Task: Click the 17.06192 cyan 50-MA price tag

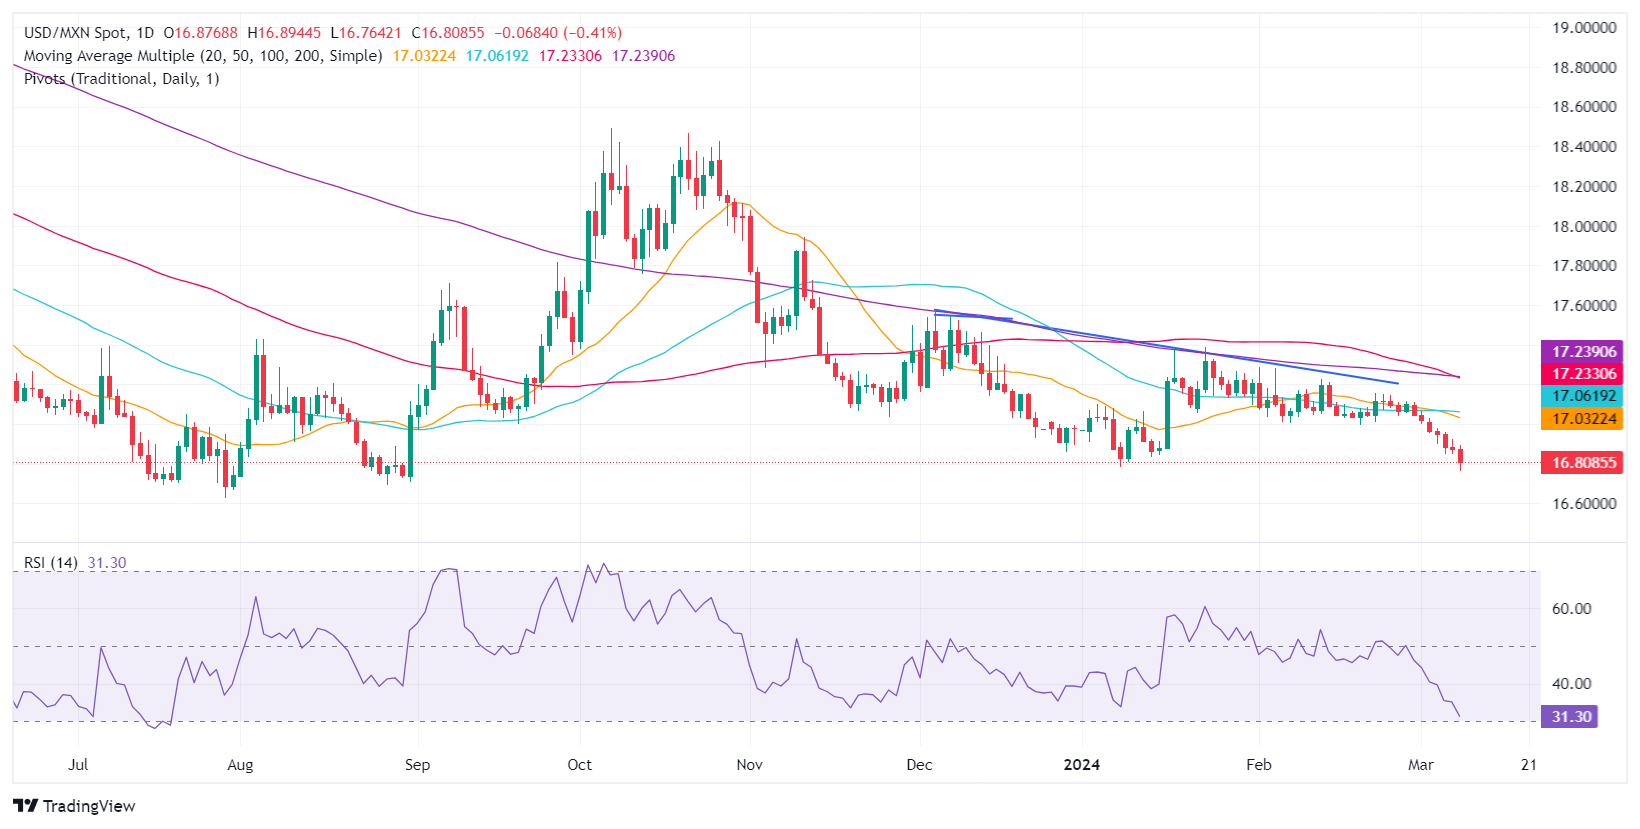Action: (1583, 396)
